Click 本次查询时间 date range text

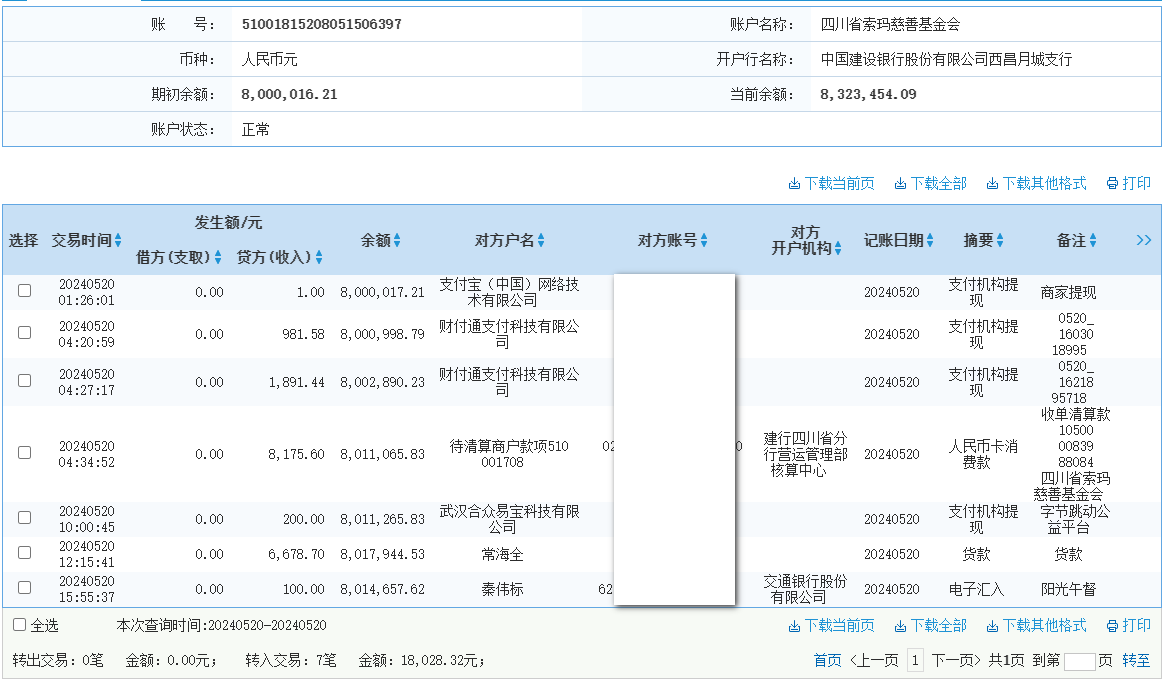pos(221,625)
